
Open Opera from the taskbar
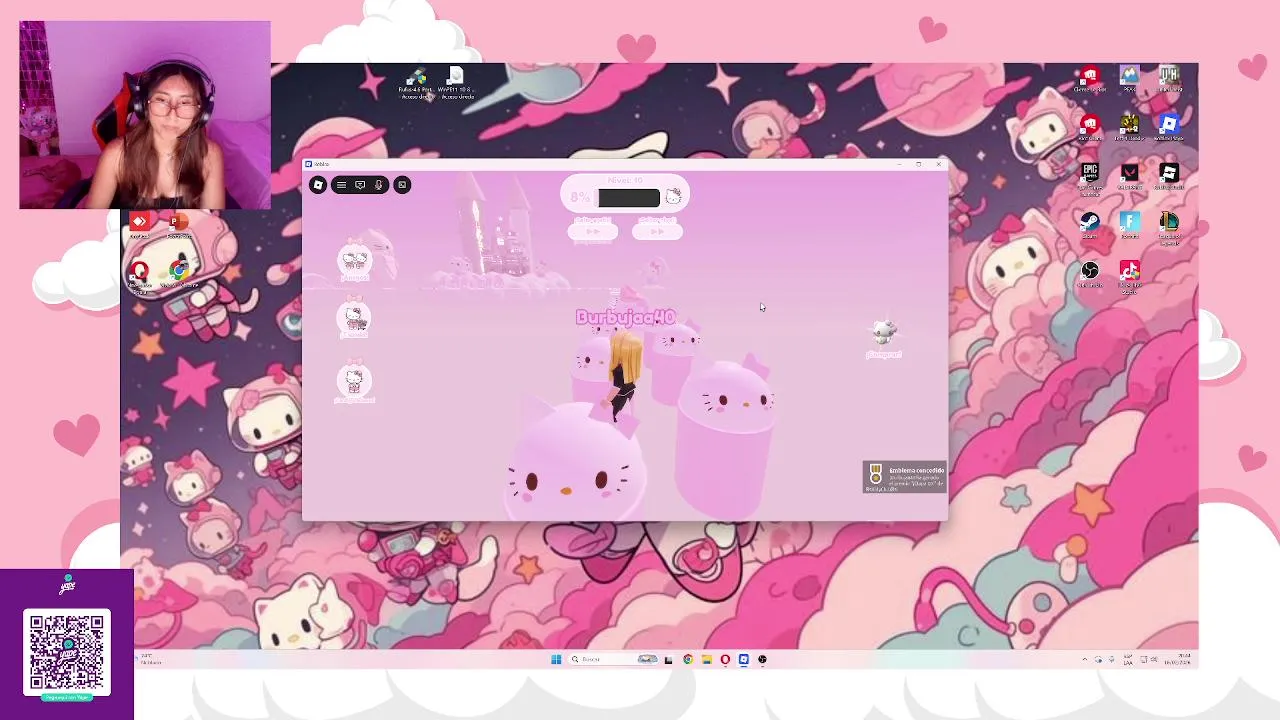(725, 659)
